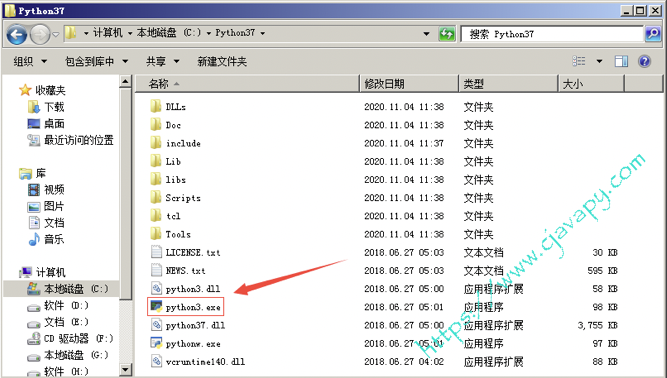Select pythonw.exe application icon

156,344
